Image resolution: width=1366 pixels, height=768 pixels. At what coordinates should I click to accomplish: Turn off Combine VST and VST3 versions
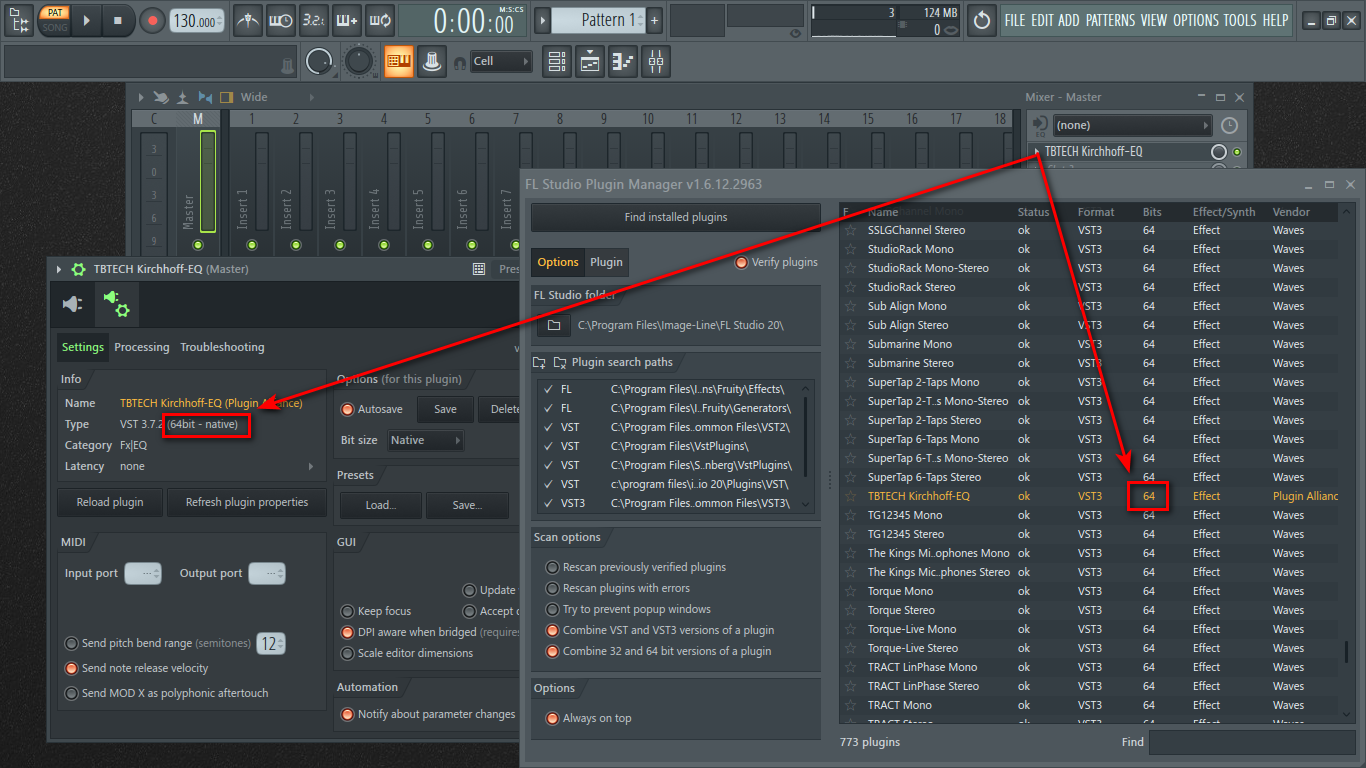[552, 630]
